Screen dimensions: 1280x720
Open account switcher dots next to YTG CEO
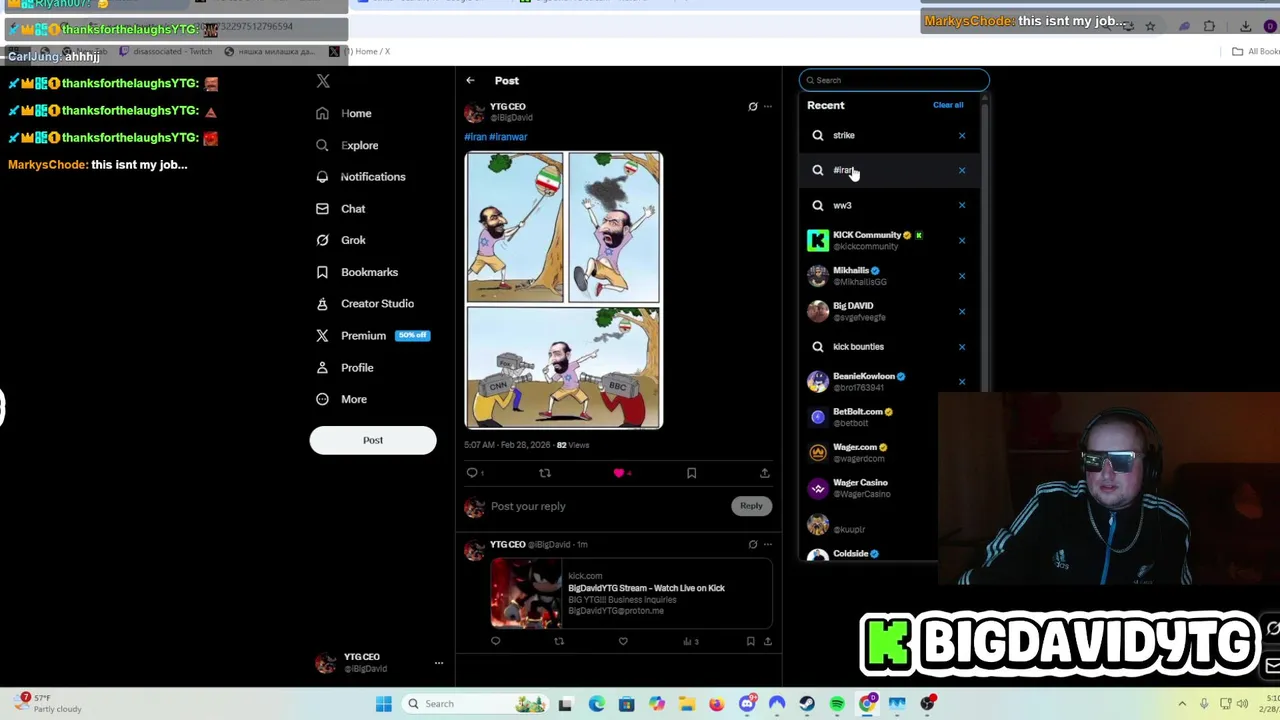438,663
